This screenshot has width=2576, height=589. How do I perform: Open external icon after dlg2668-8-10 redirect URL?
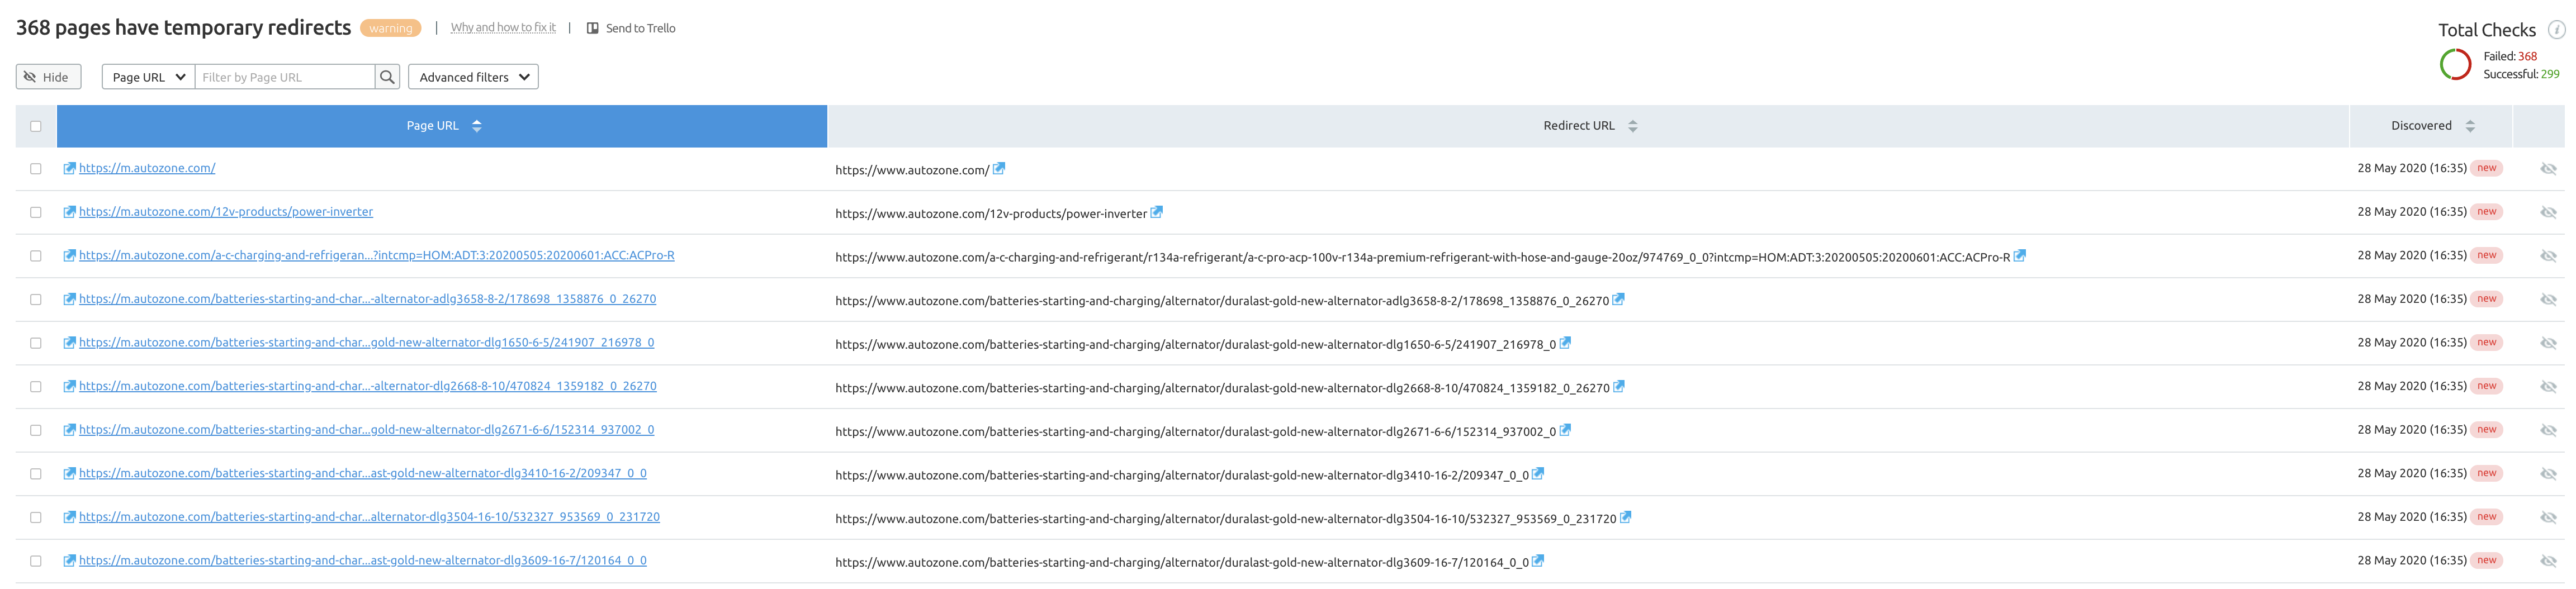(x=1619, y=386)
